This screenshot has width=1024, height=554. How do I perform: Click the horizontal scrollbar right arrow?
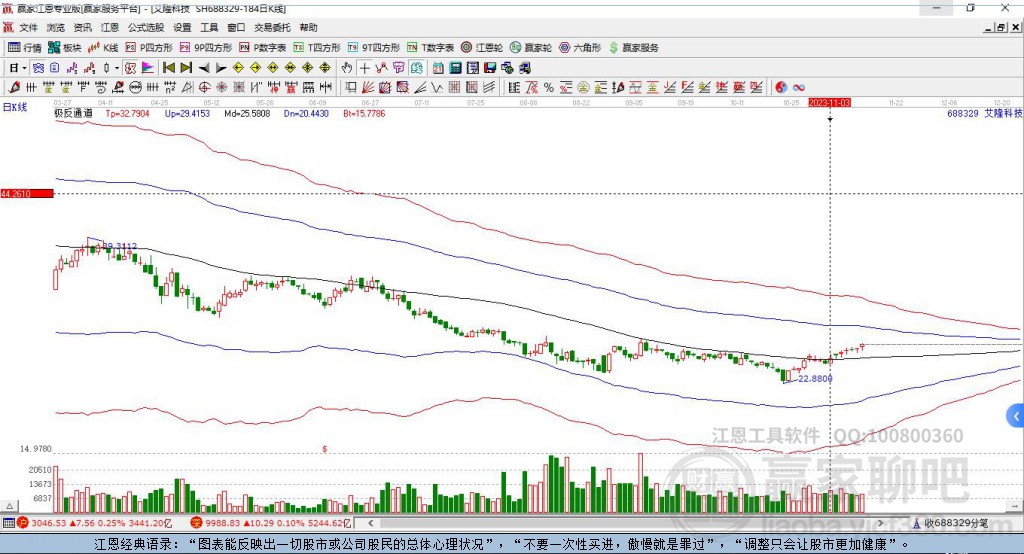pyautogui.click(x=880, y=523)
